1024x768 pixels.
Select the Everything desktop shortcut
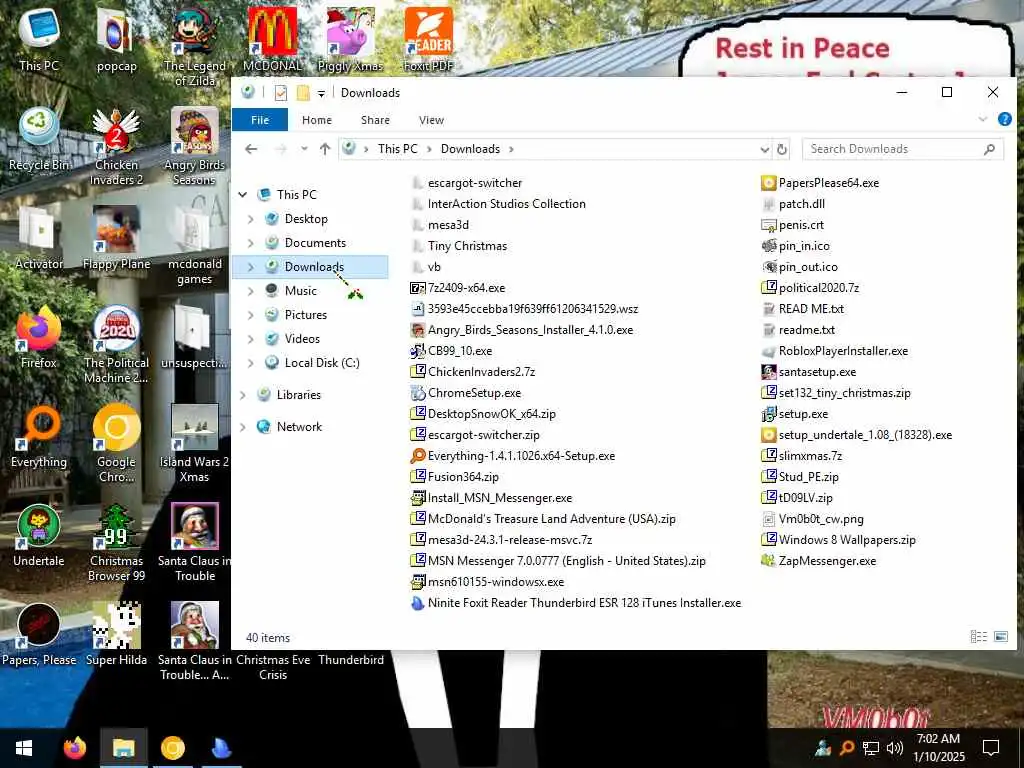pos(39,436)
